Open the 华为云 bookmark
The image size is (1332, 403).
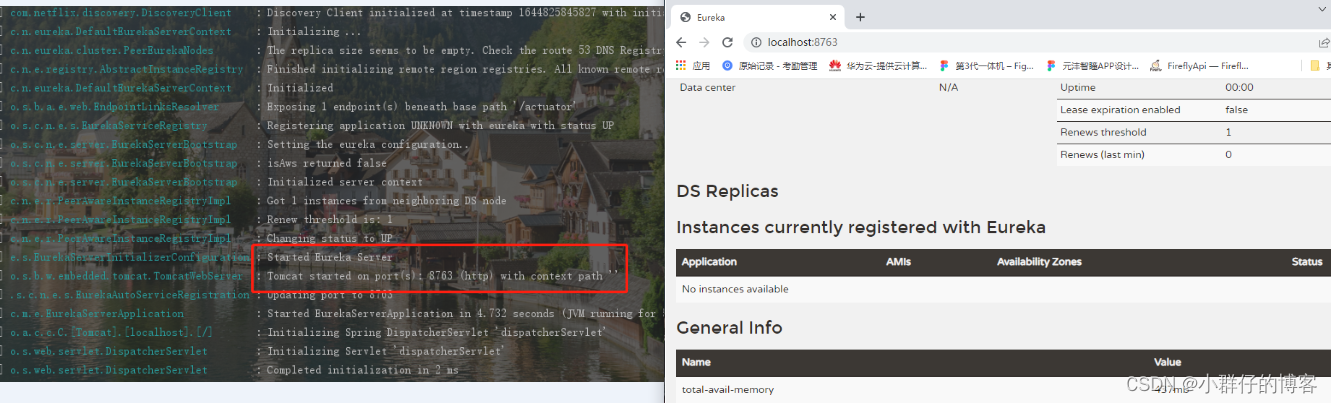[x=879, y=65]
